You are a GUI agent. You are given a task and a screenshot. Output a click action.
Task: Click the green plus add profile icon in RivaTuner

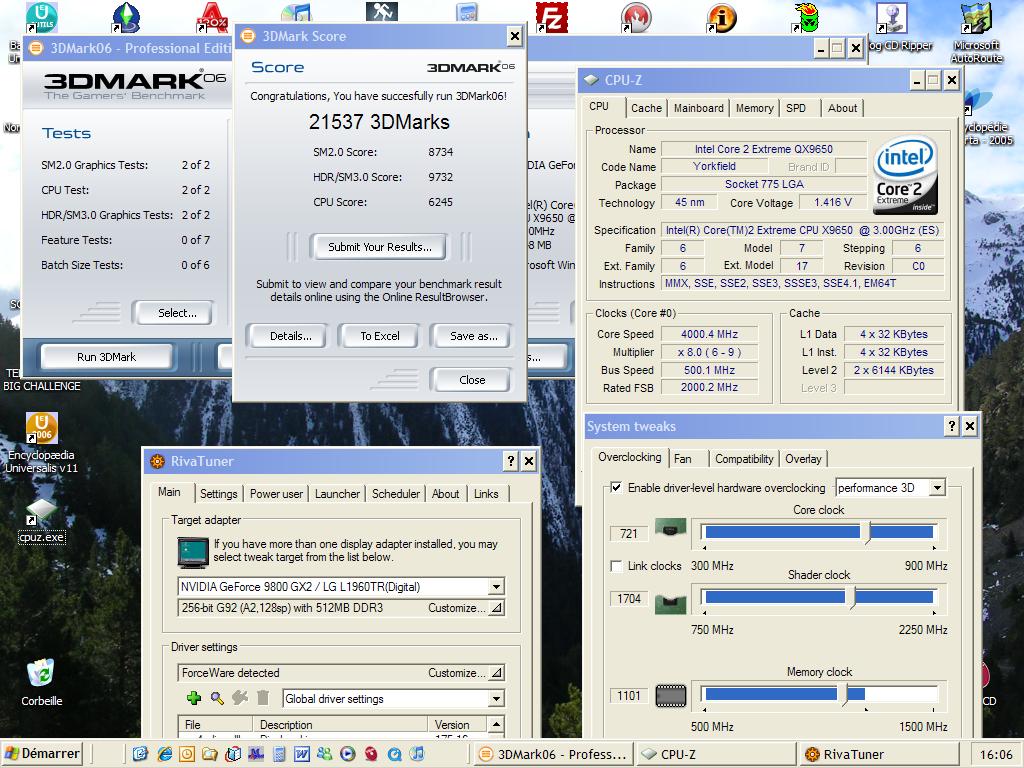point(194,698)
